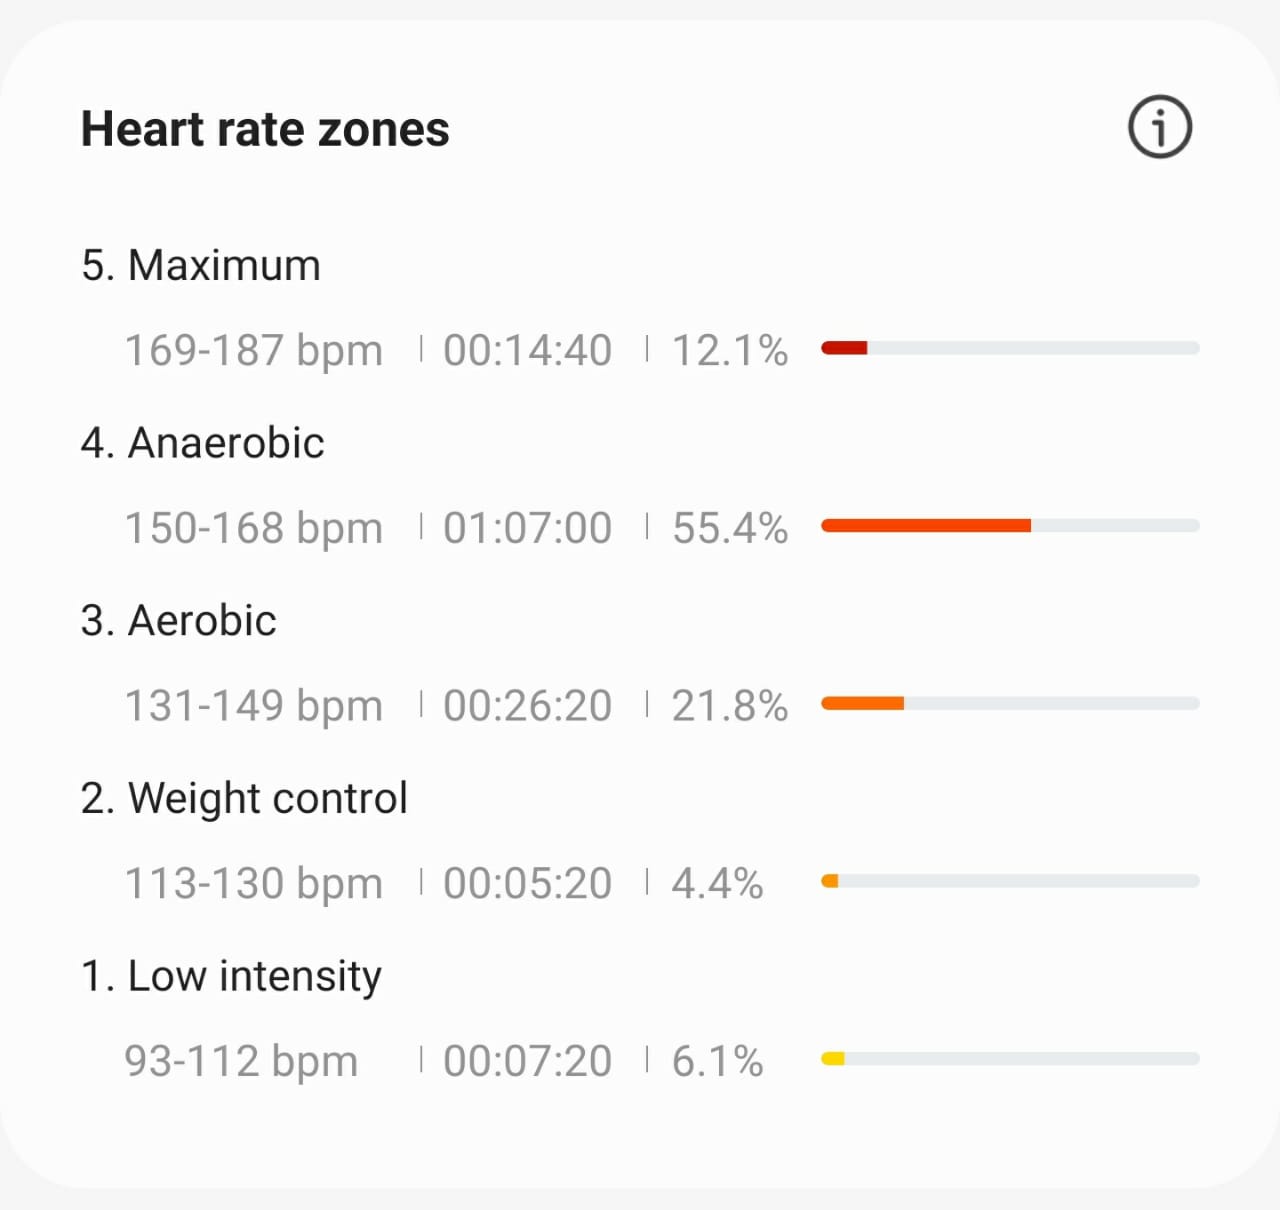This screenshot has width=1280, height=1210.
Task: Click the yellow Low intensity progress bar
Action: coord(834,1058)
